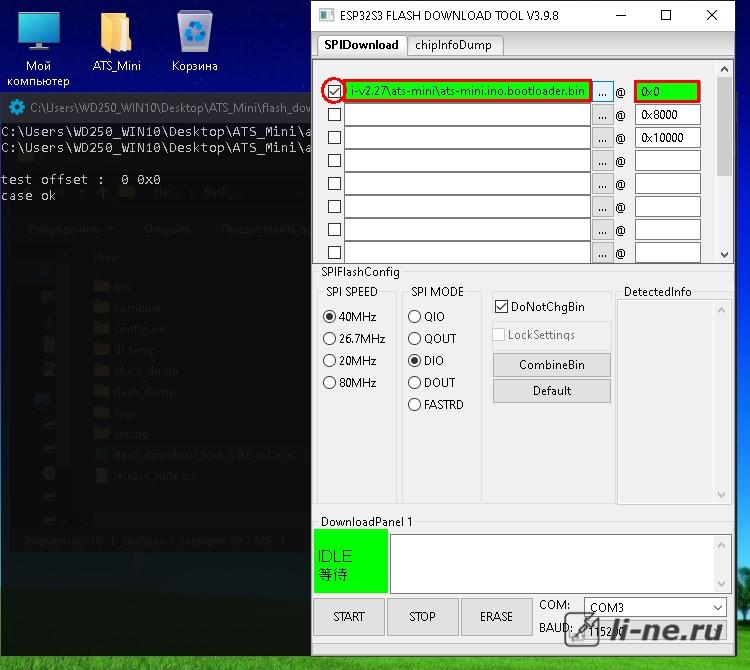Click download log scrollbar down arrow
This screenshot has width=750, height=670.
click(721, 583)
